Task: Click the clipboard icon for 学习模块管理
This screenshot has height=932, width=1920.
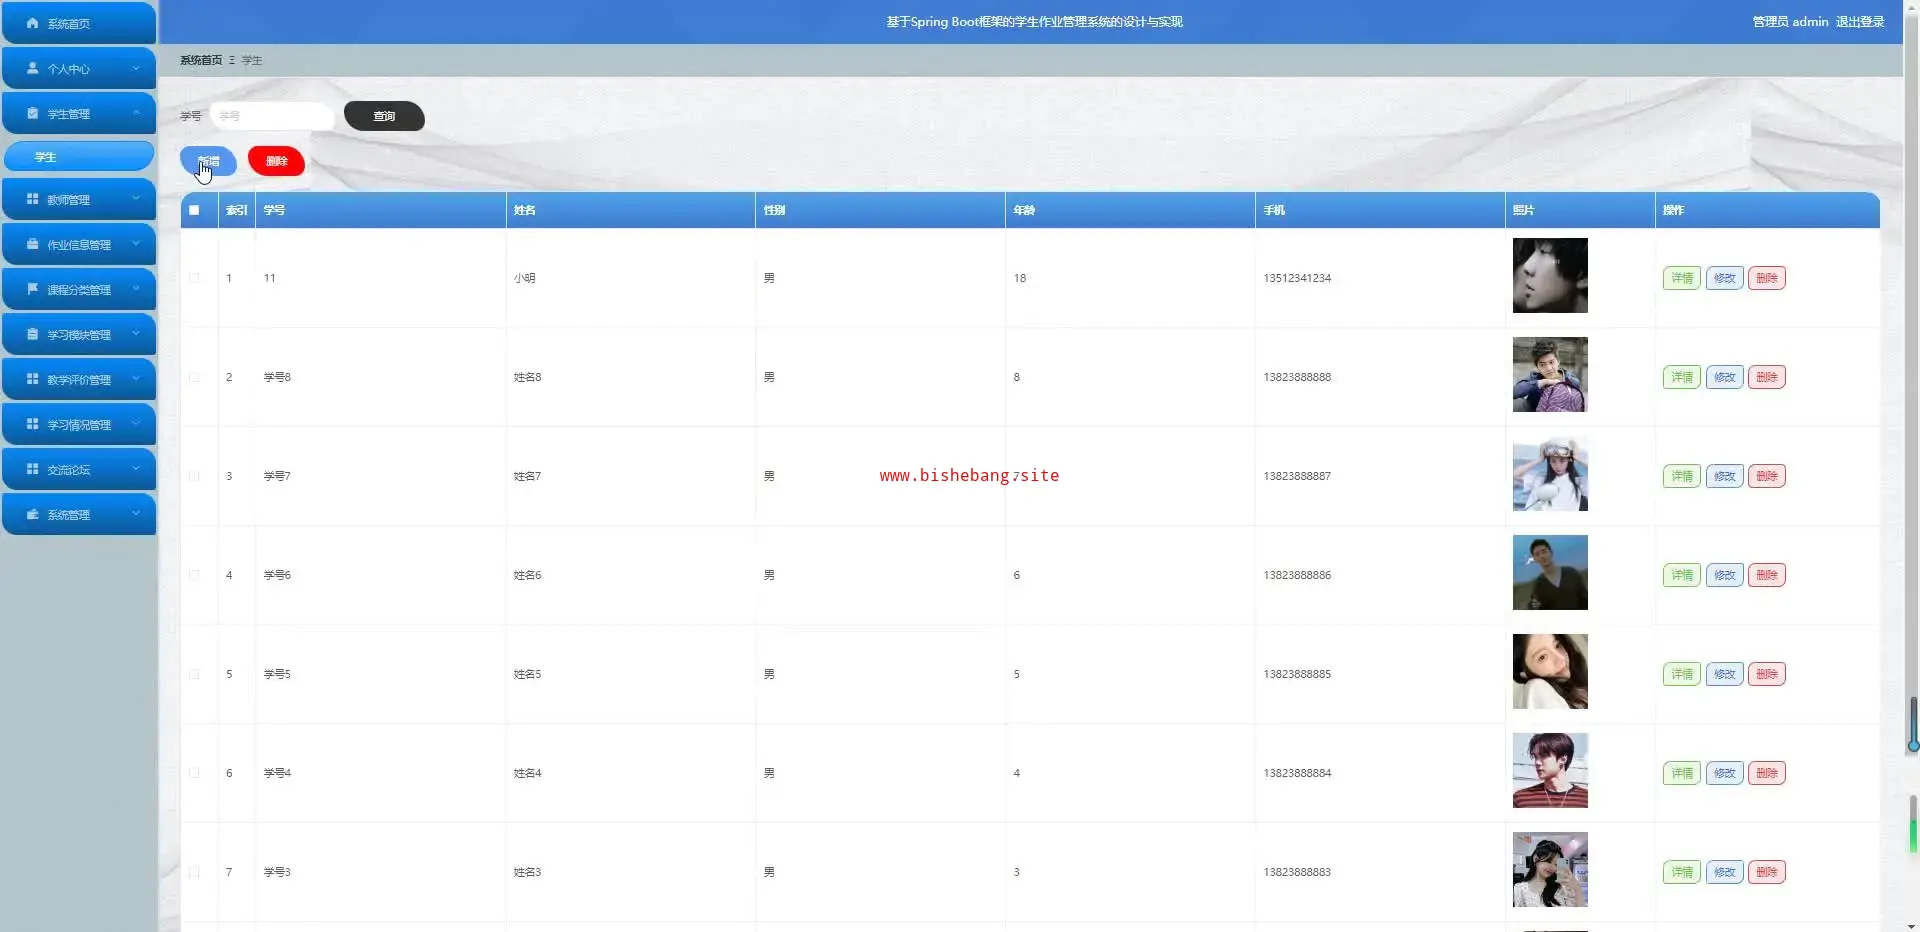Action: click(x=32, y=334)
